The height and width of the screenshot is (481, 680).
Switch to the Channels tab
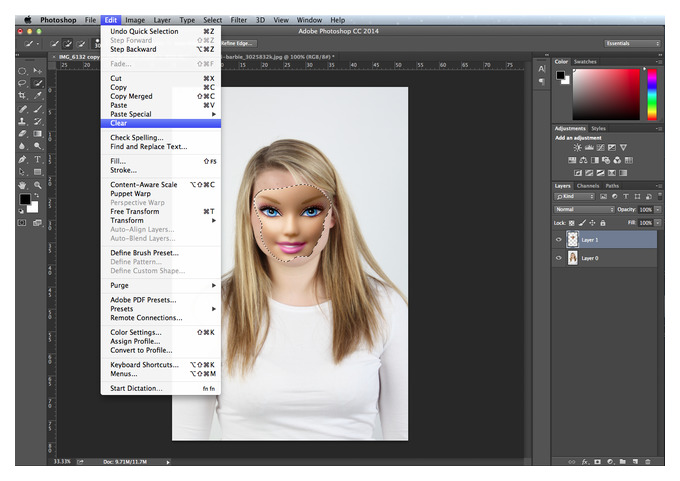pyautogui.click(x=588, y=186)
